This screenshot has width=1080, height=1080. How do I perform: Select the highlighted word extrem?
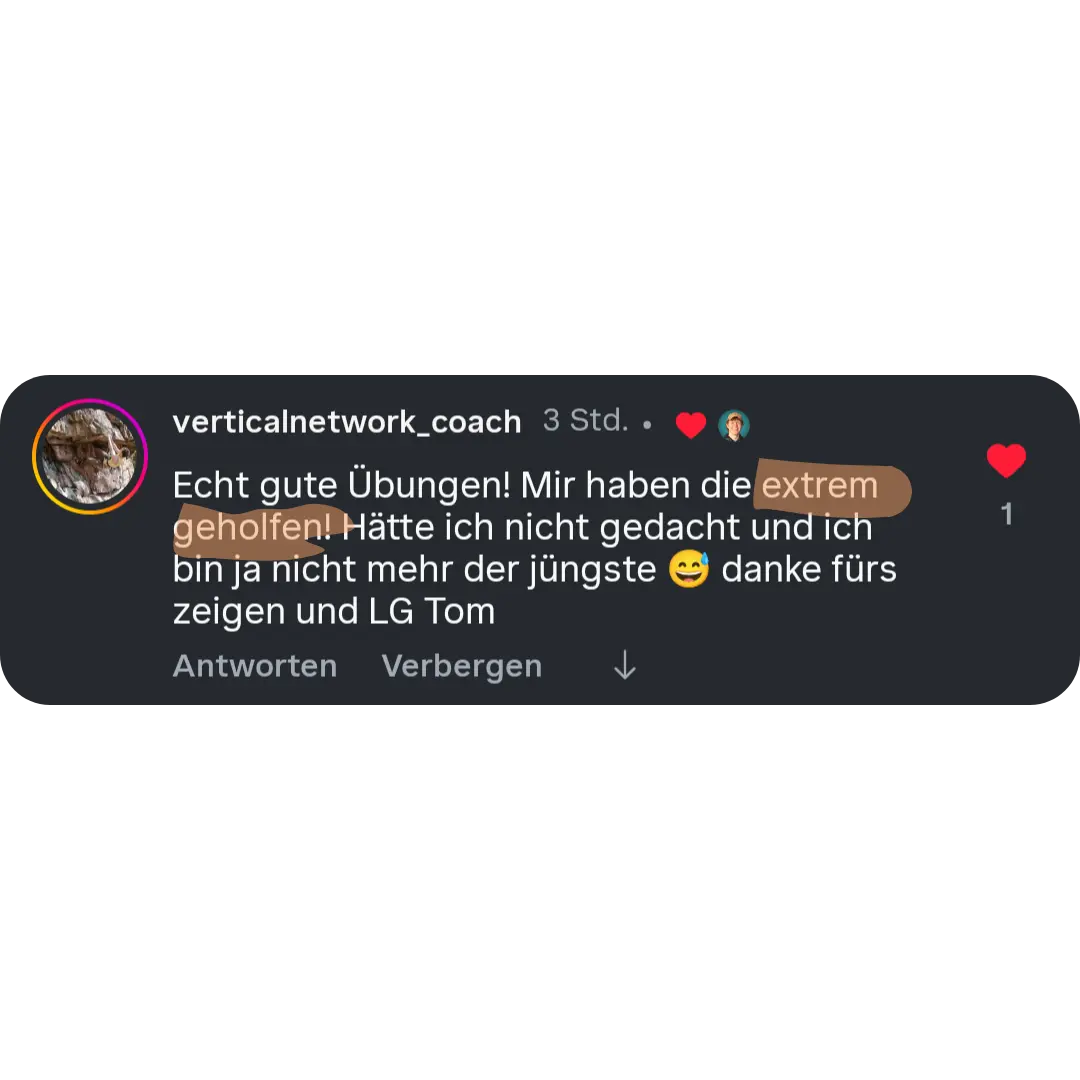click(820, 486)
